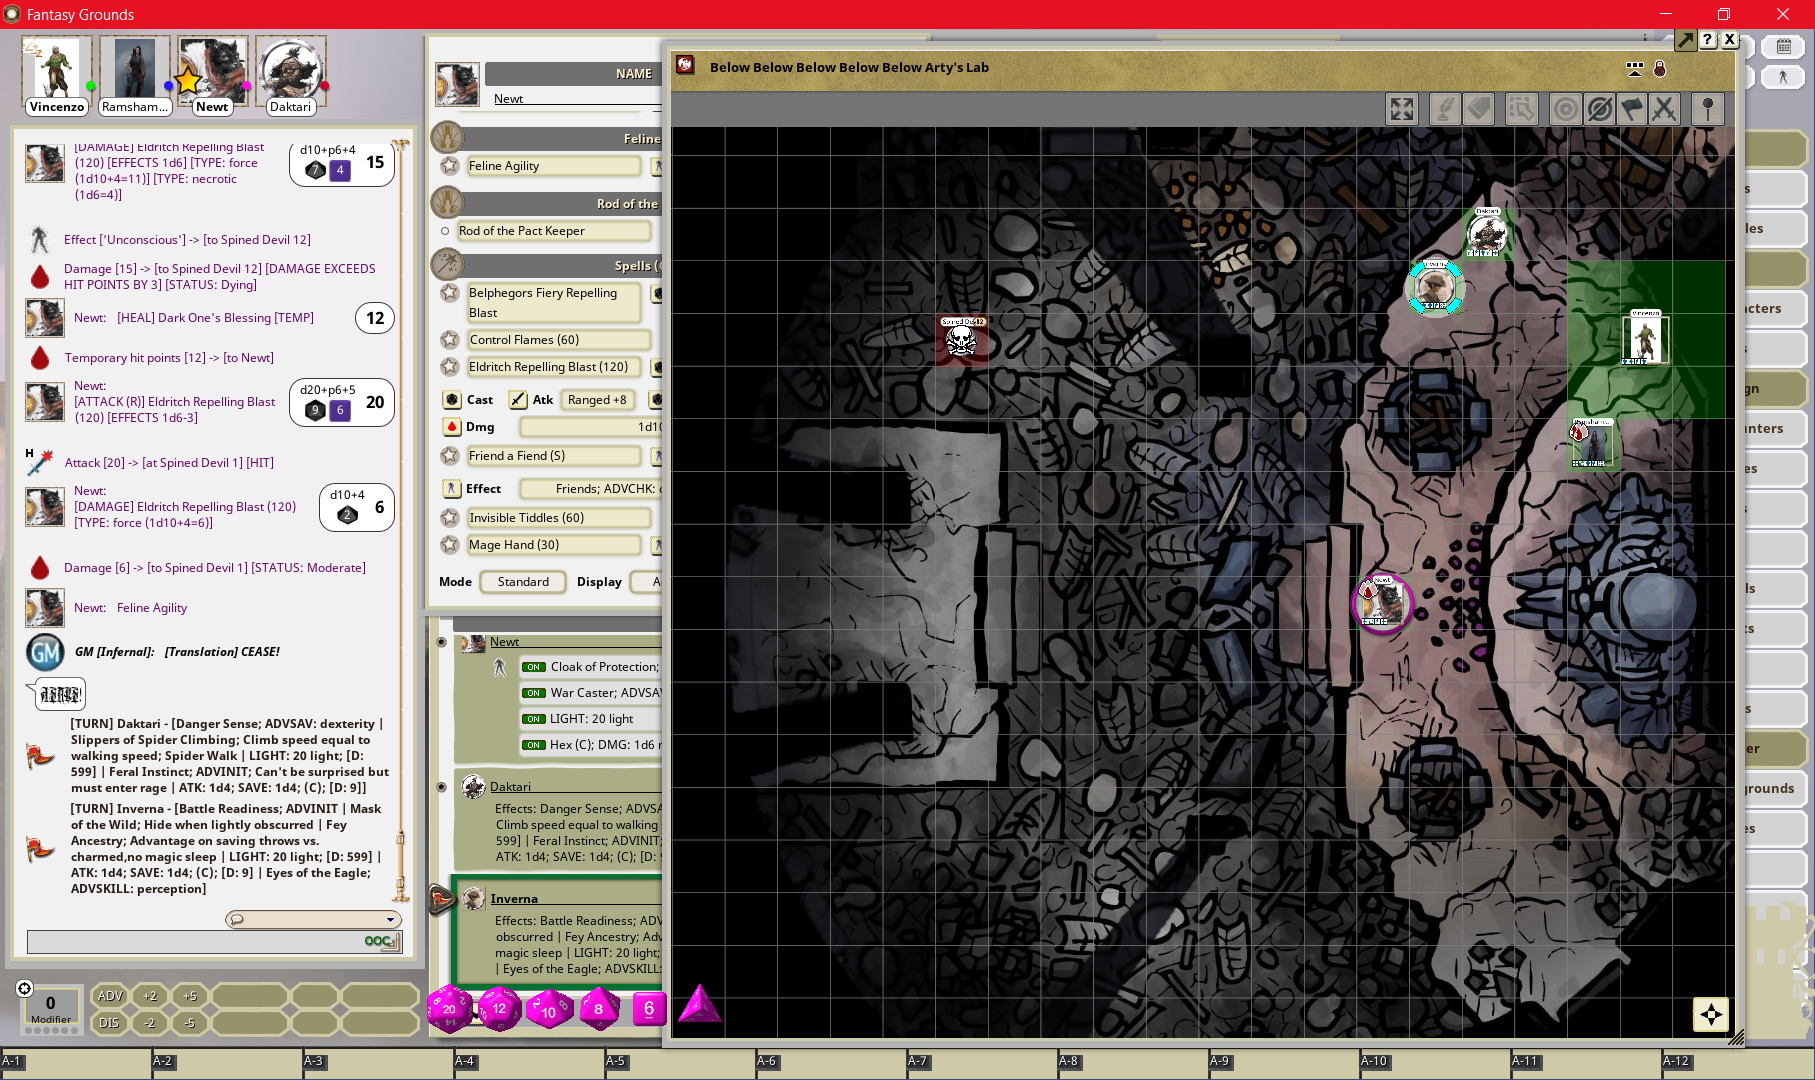Apply the -2 modifier button
Image resolution: width=1815 pixels, height=1080 pixels.
(x=150, y=1023)
